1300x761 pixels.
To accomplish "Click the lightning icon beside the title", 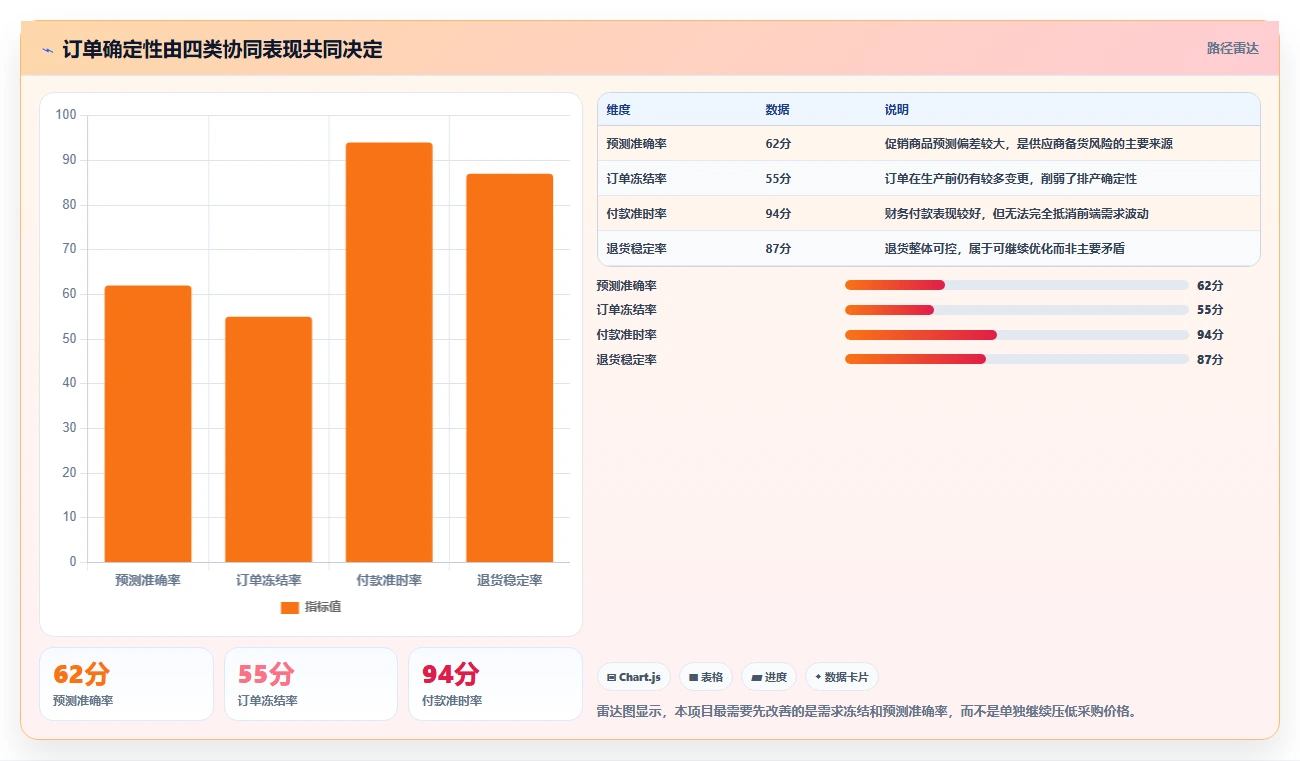I will point(48,50).
